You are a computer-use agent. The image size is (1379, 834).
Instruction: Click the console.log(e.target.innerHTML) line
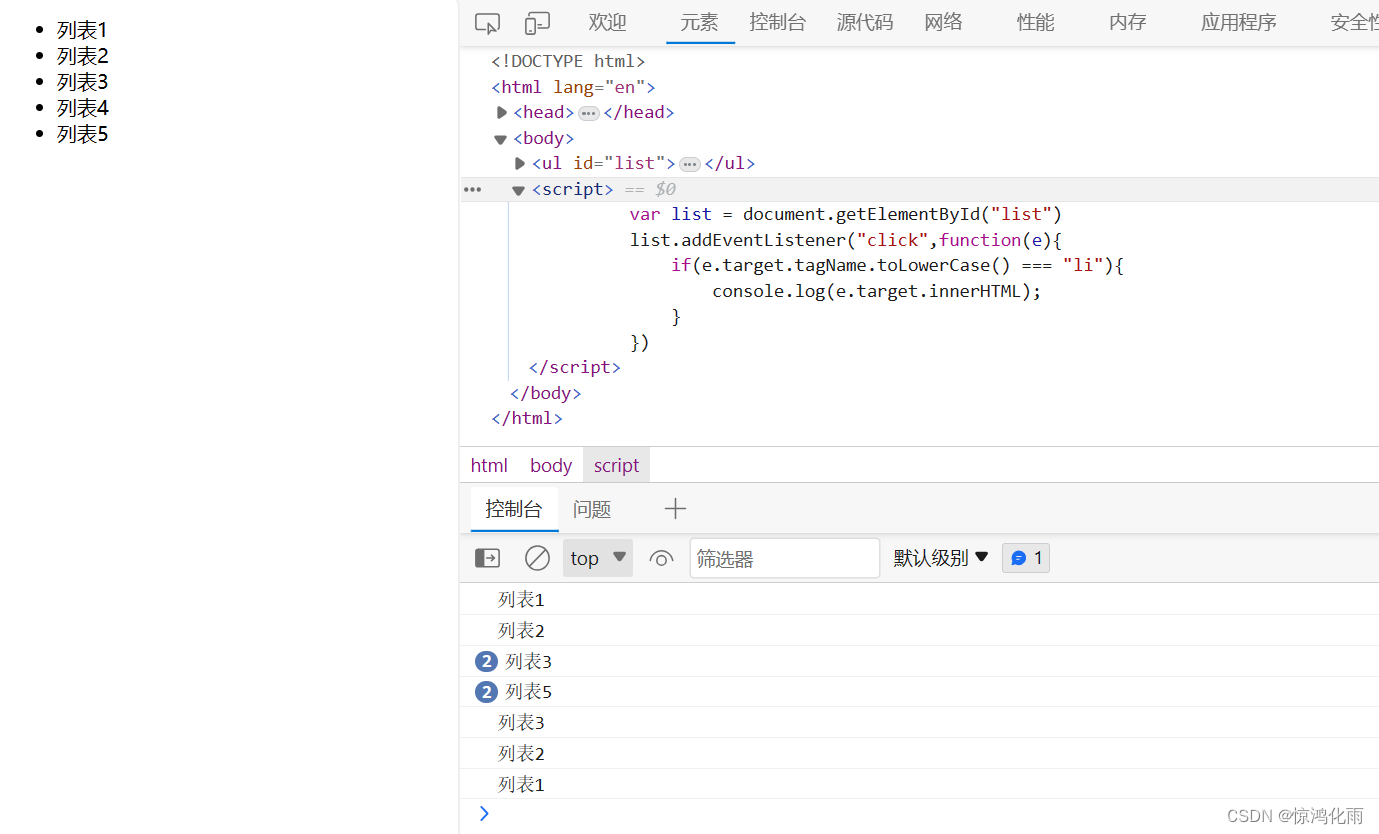877,291
